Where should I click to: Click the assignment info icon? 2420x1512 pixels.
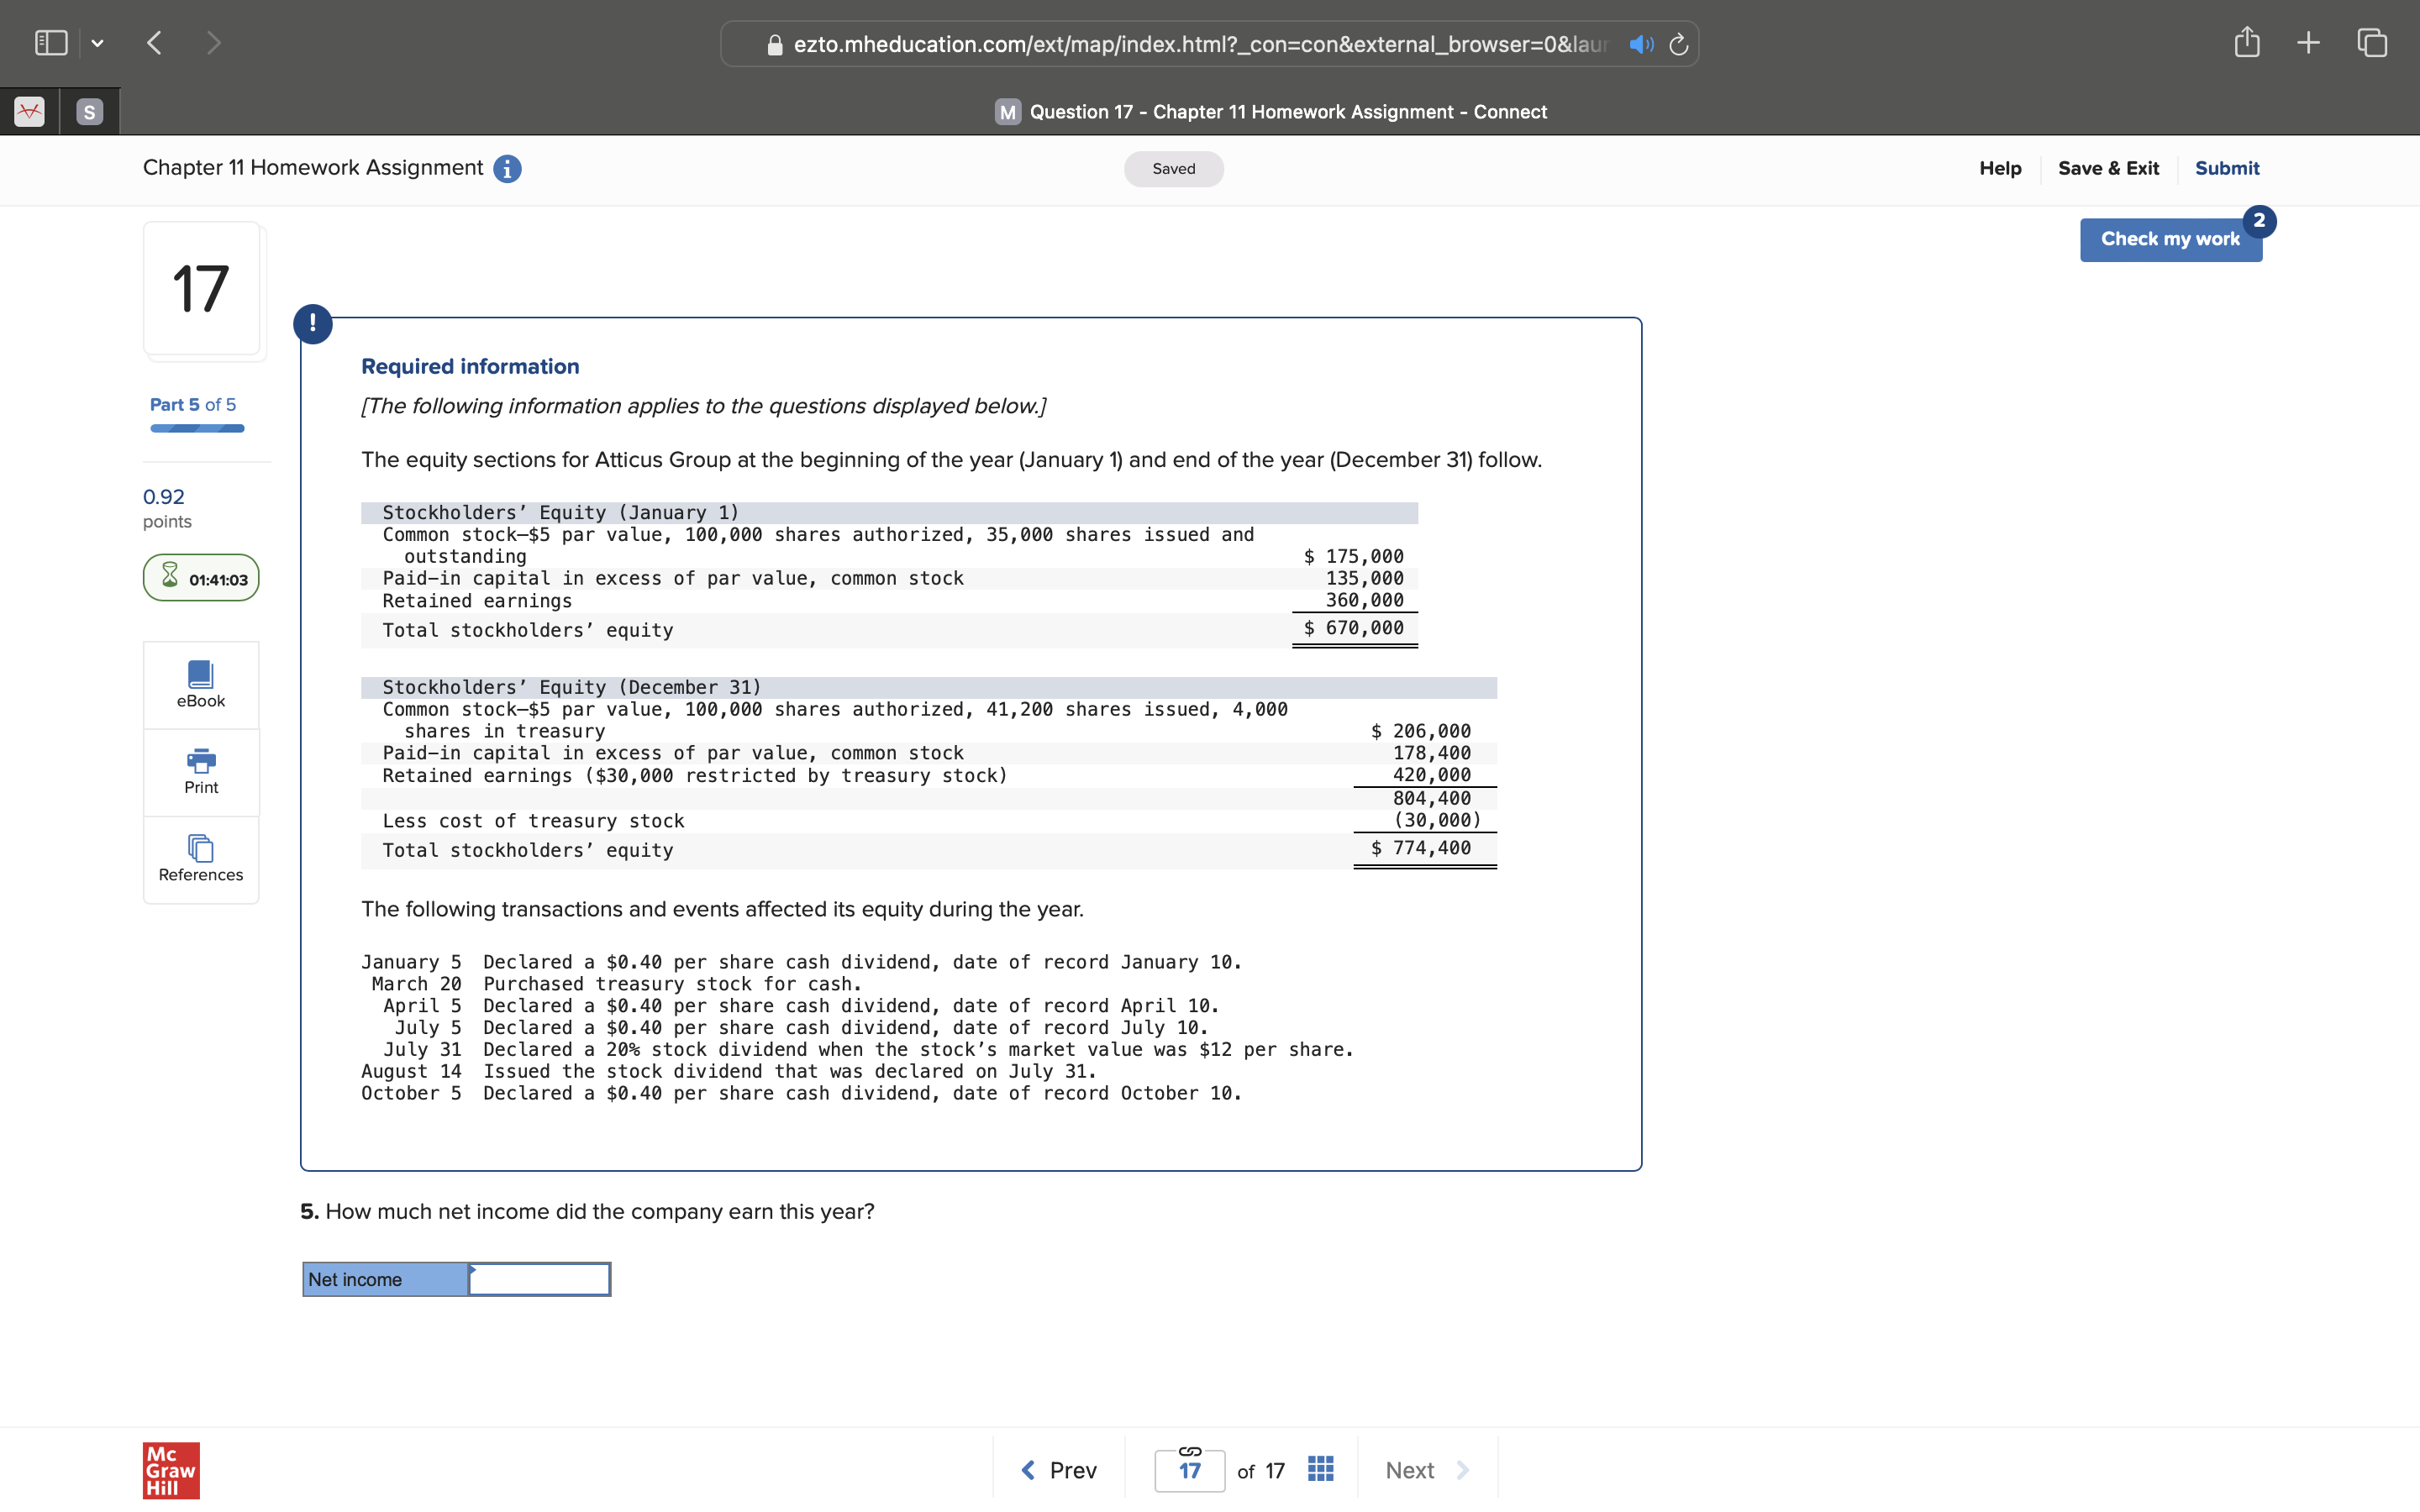tap(507, 169)
